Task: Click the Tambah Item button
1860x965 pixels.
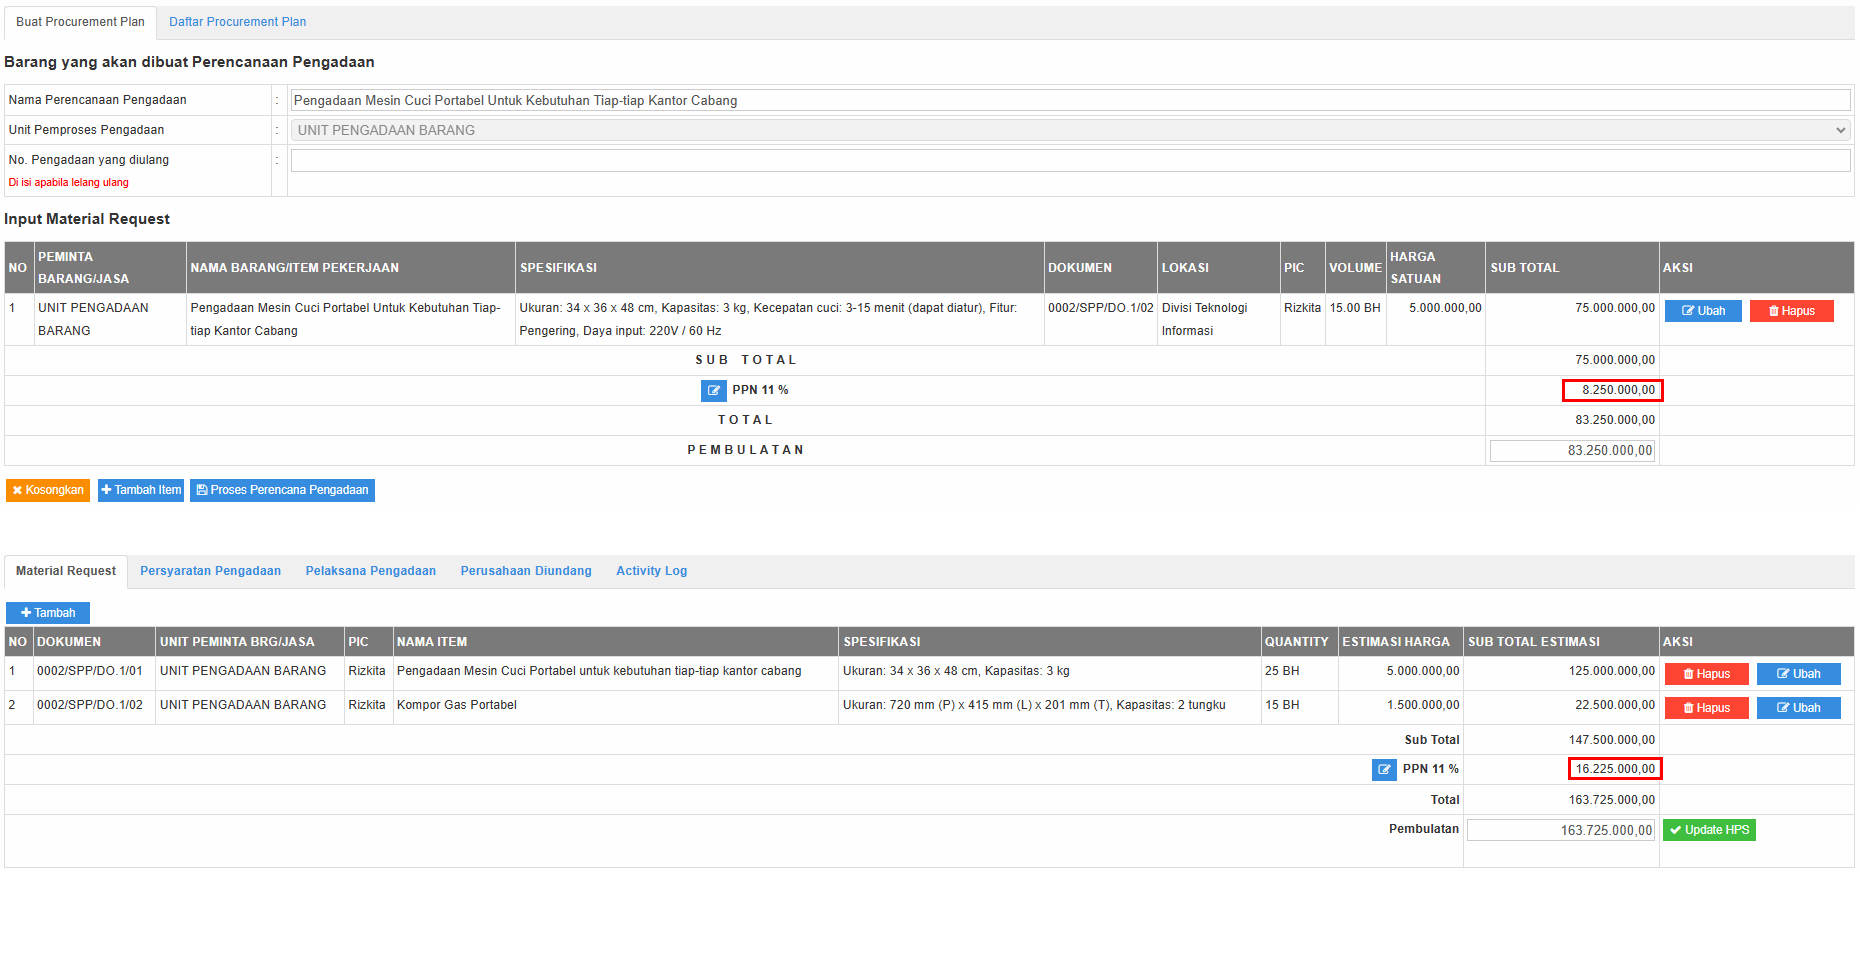Action: click(x=141, y=490)
